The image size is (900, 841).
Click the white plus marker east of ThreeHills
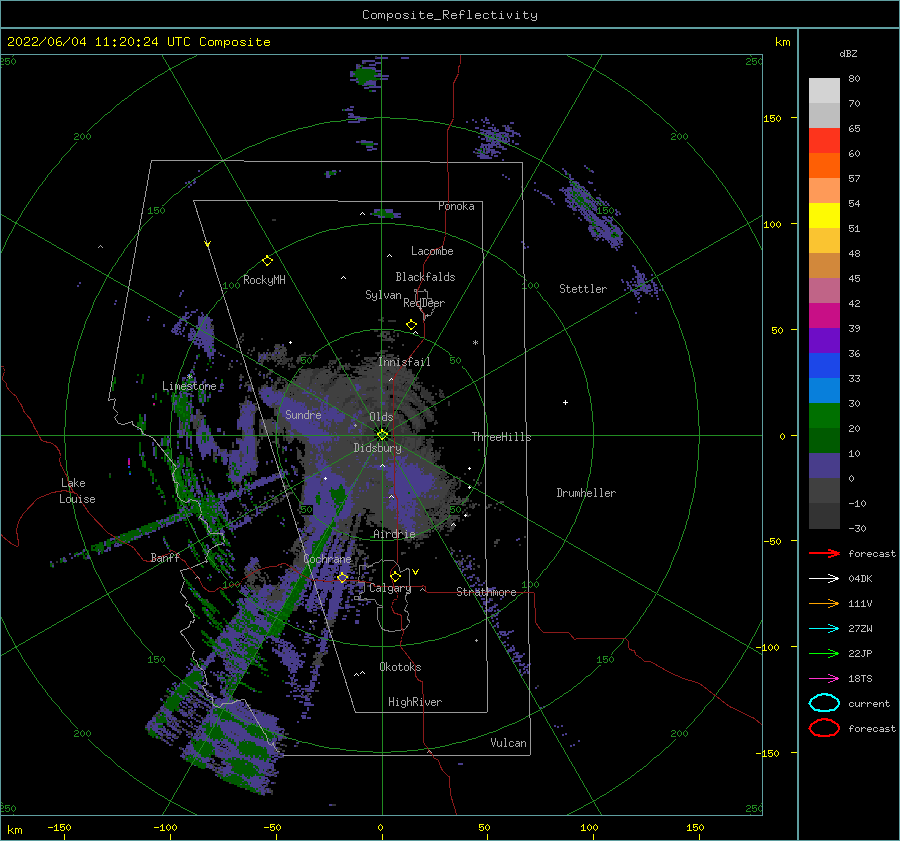click(565, 402)
